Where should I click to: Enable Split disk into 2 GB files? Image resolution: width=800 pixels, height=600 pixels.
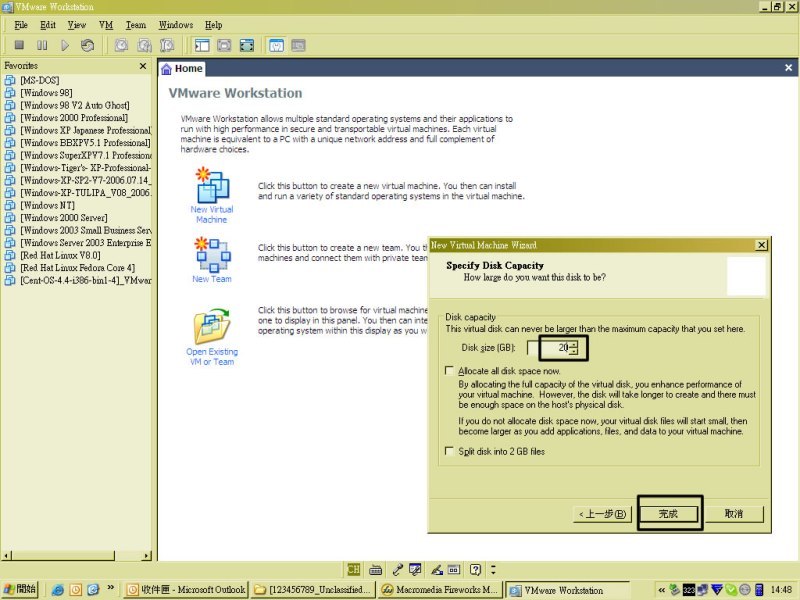point(449,451)
